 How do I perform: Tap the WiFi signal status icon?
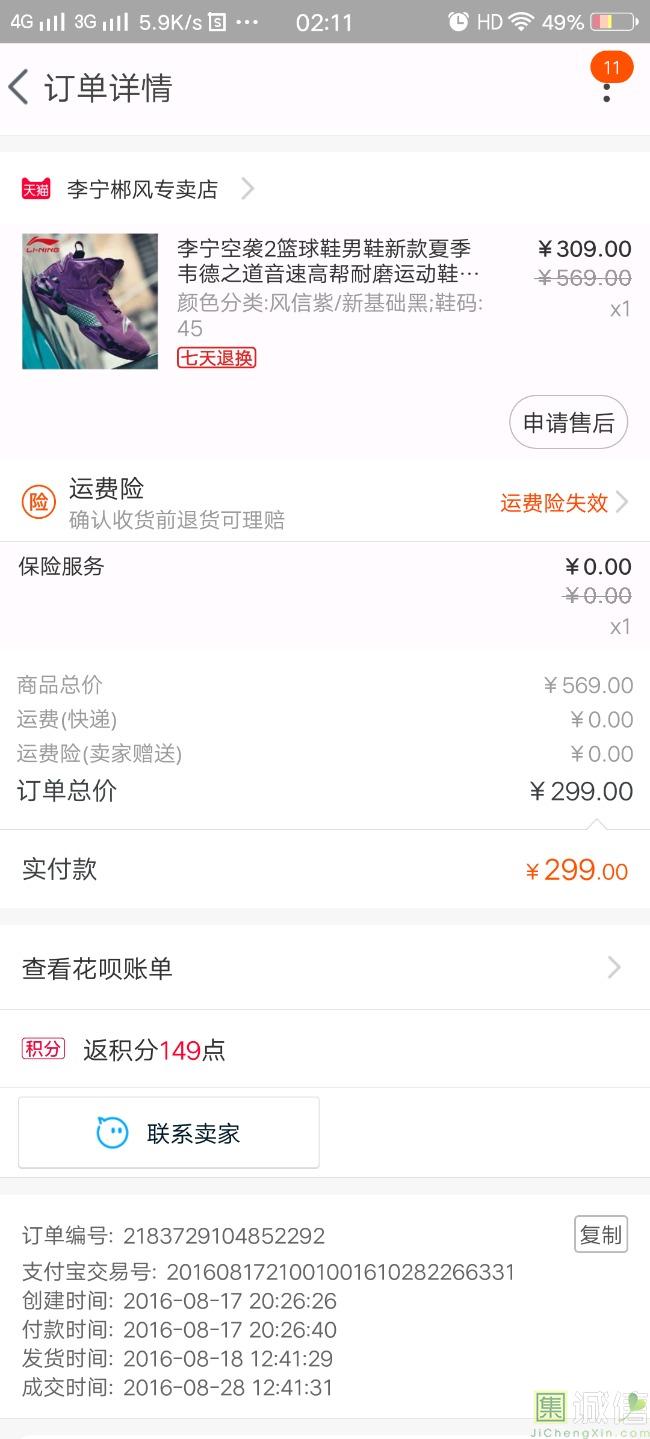(521, 22)
